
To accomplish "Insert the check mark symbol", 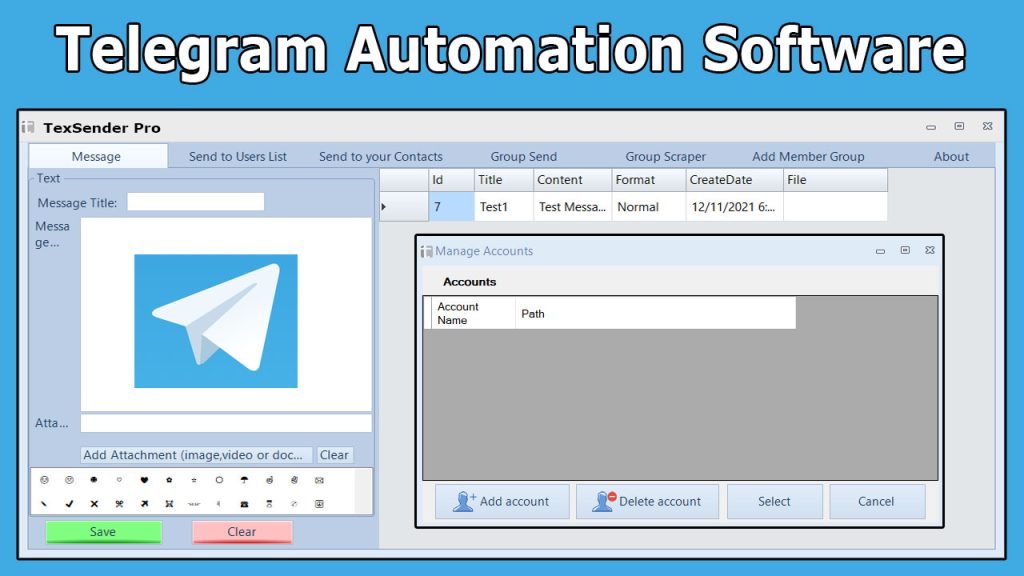I will pos(69,504).
